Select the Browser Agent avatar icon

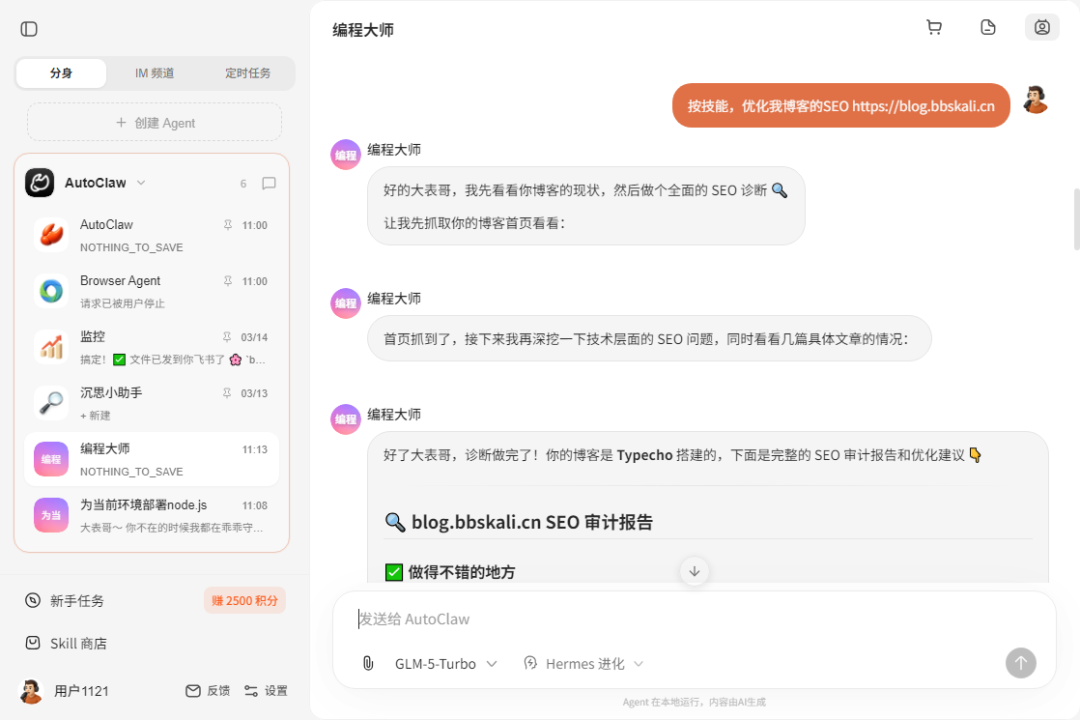[51, 291]
